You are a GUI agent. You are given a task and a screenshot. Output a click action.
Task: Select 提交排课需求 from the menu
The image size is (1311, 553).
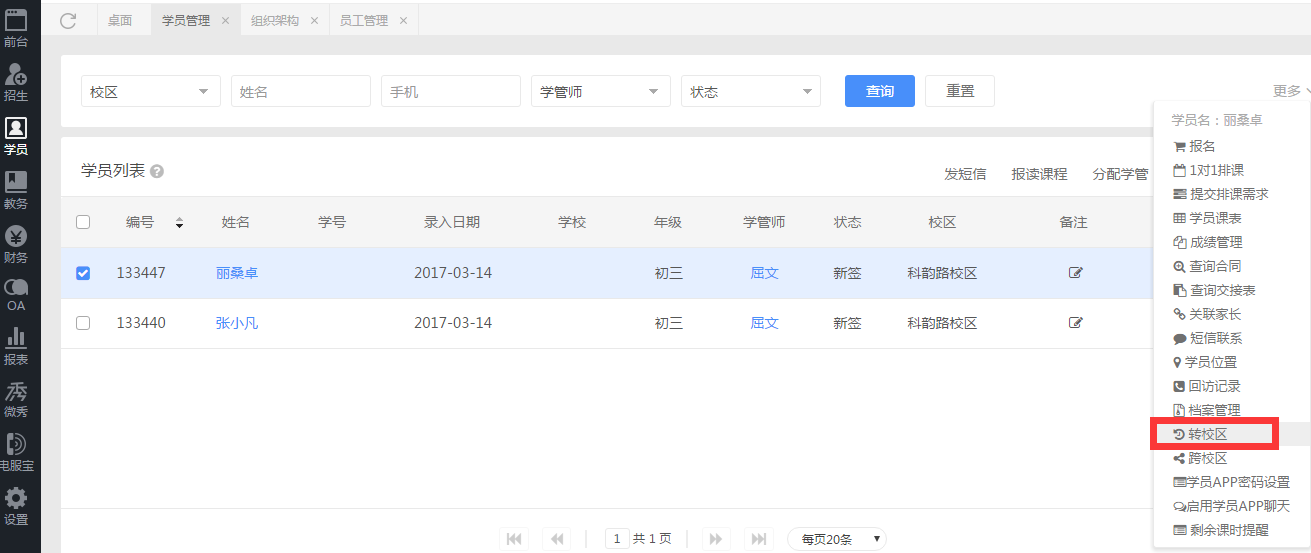[1220, 194]
